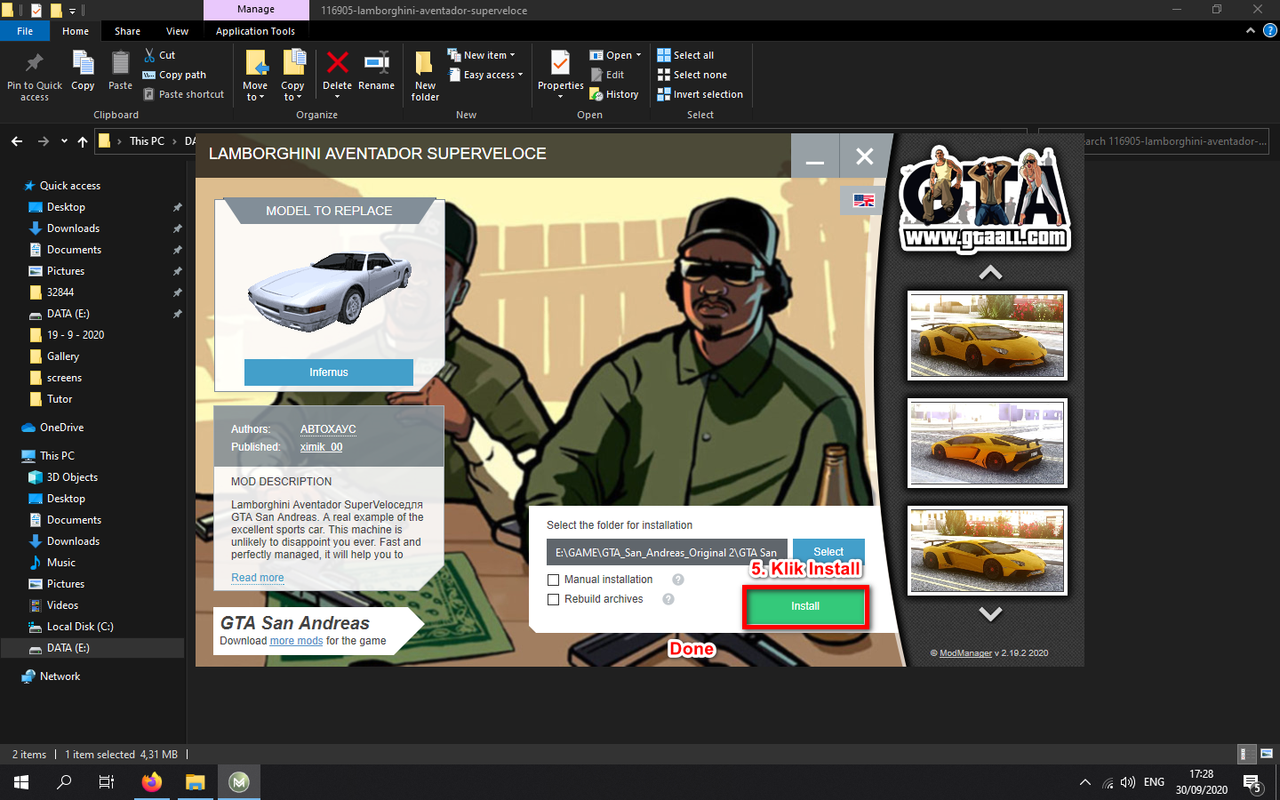Viewport: 1280px width, 800px height.
Task: Click the installation folder path field
Action: click(x=667, y=552)
